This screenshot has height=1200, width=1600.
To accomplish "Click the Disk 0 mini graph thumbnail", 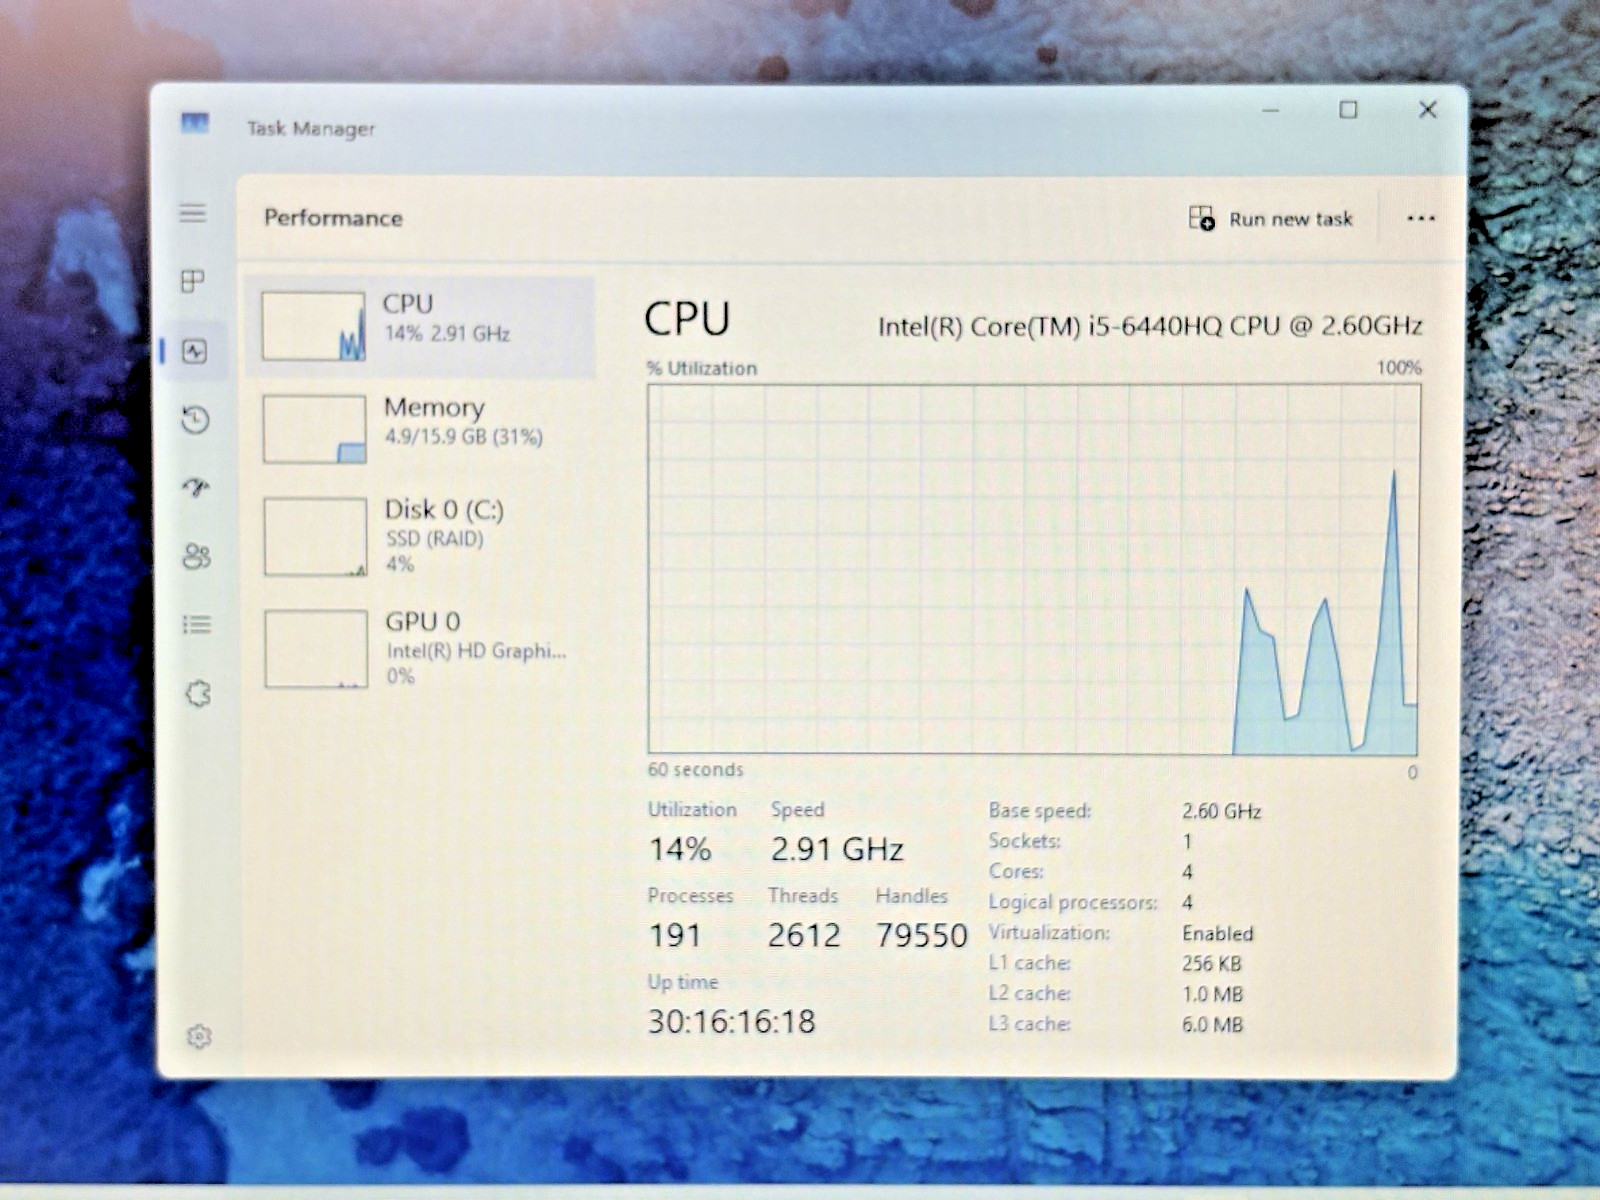I will pyautogui.click(x=316, y=537).
